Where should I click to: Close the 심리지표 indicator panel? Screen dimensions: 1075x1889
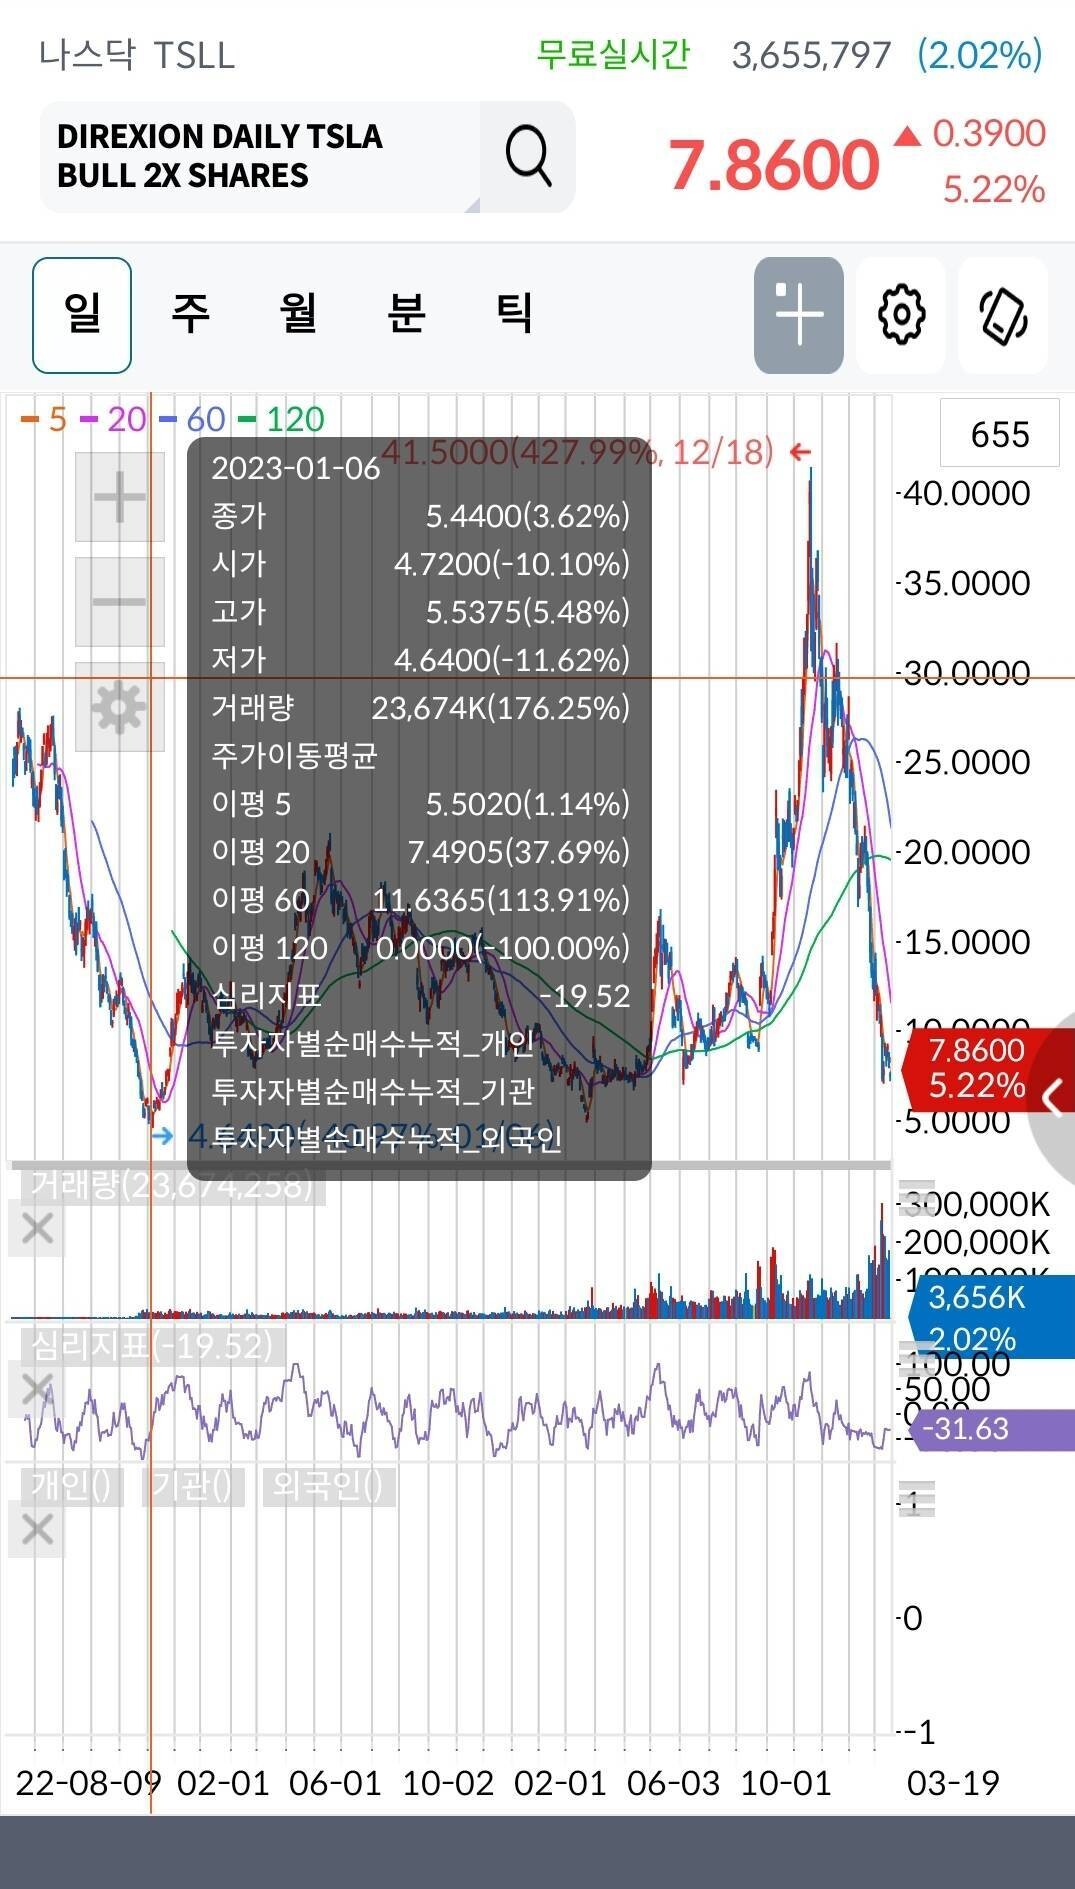(x=37, y=1388)
